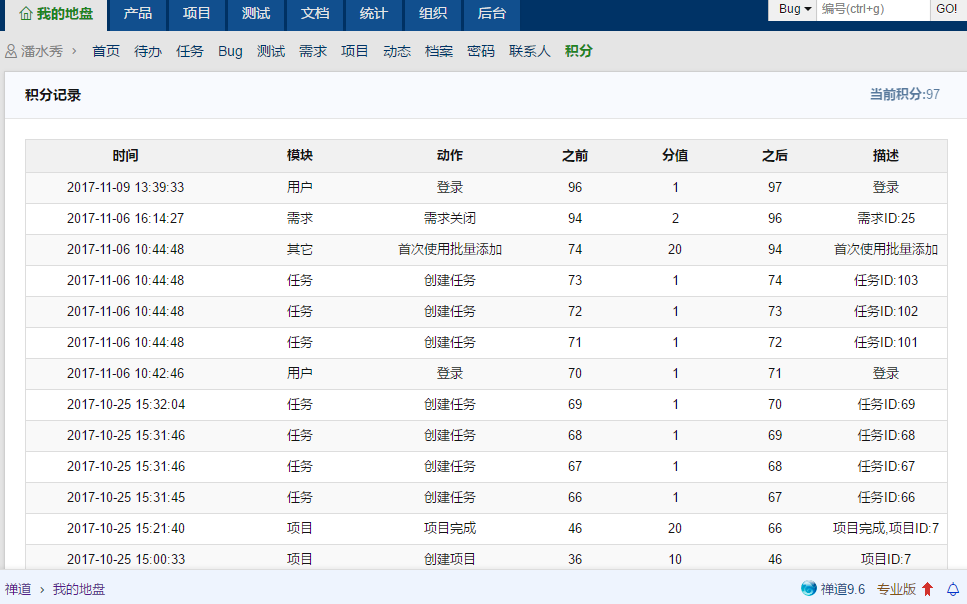Click the ID search input field
This screenshot has height=604, width=967.
coord(873,9)
